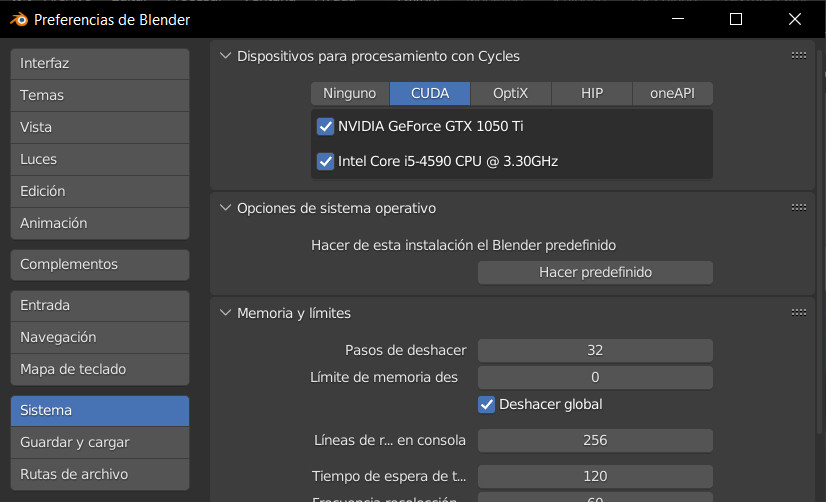Select the CUDA compute backend
Image resolution: width=826 pixels, height=502 pixels.
click(x=430, y=93)
